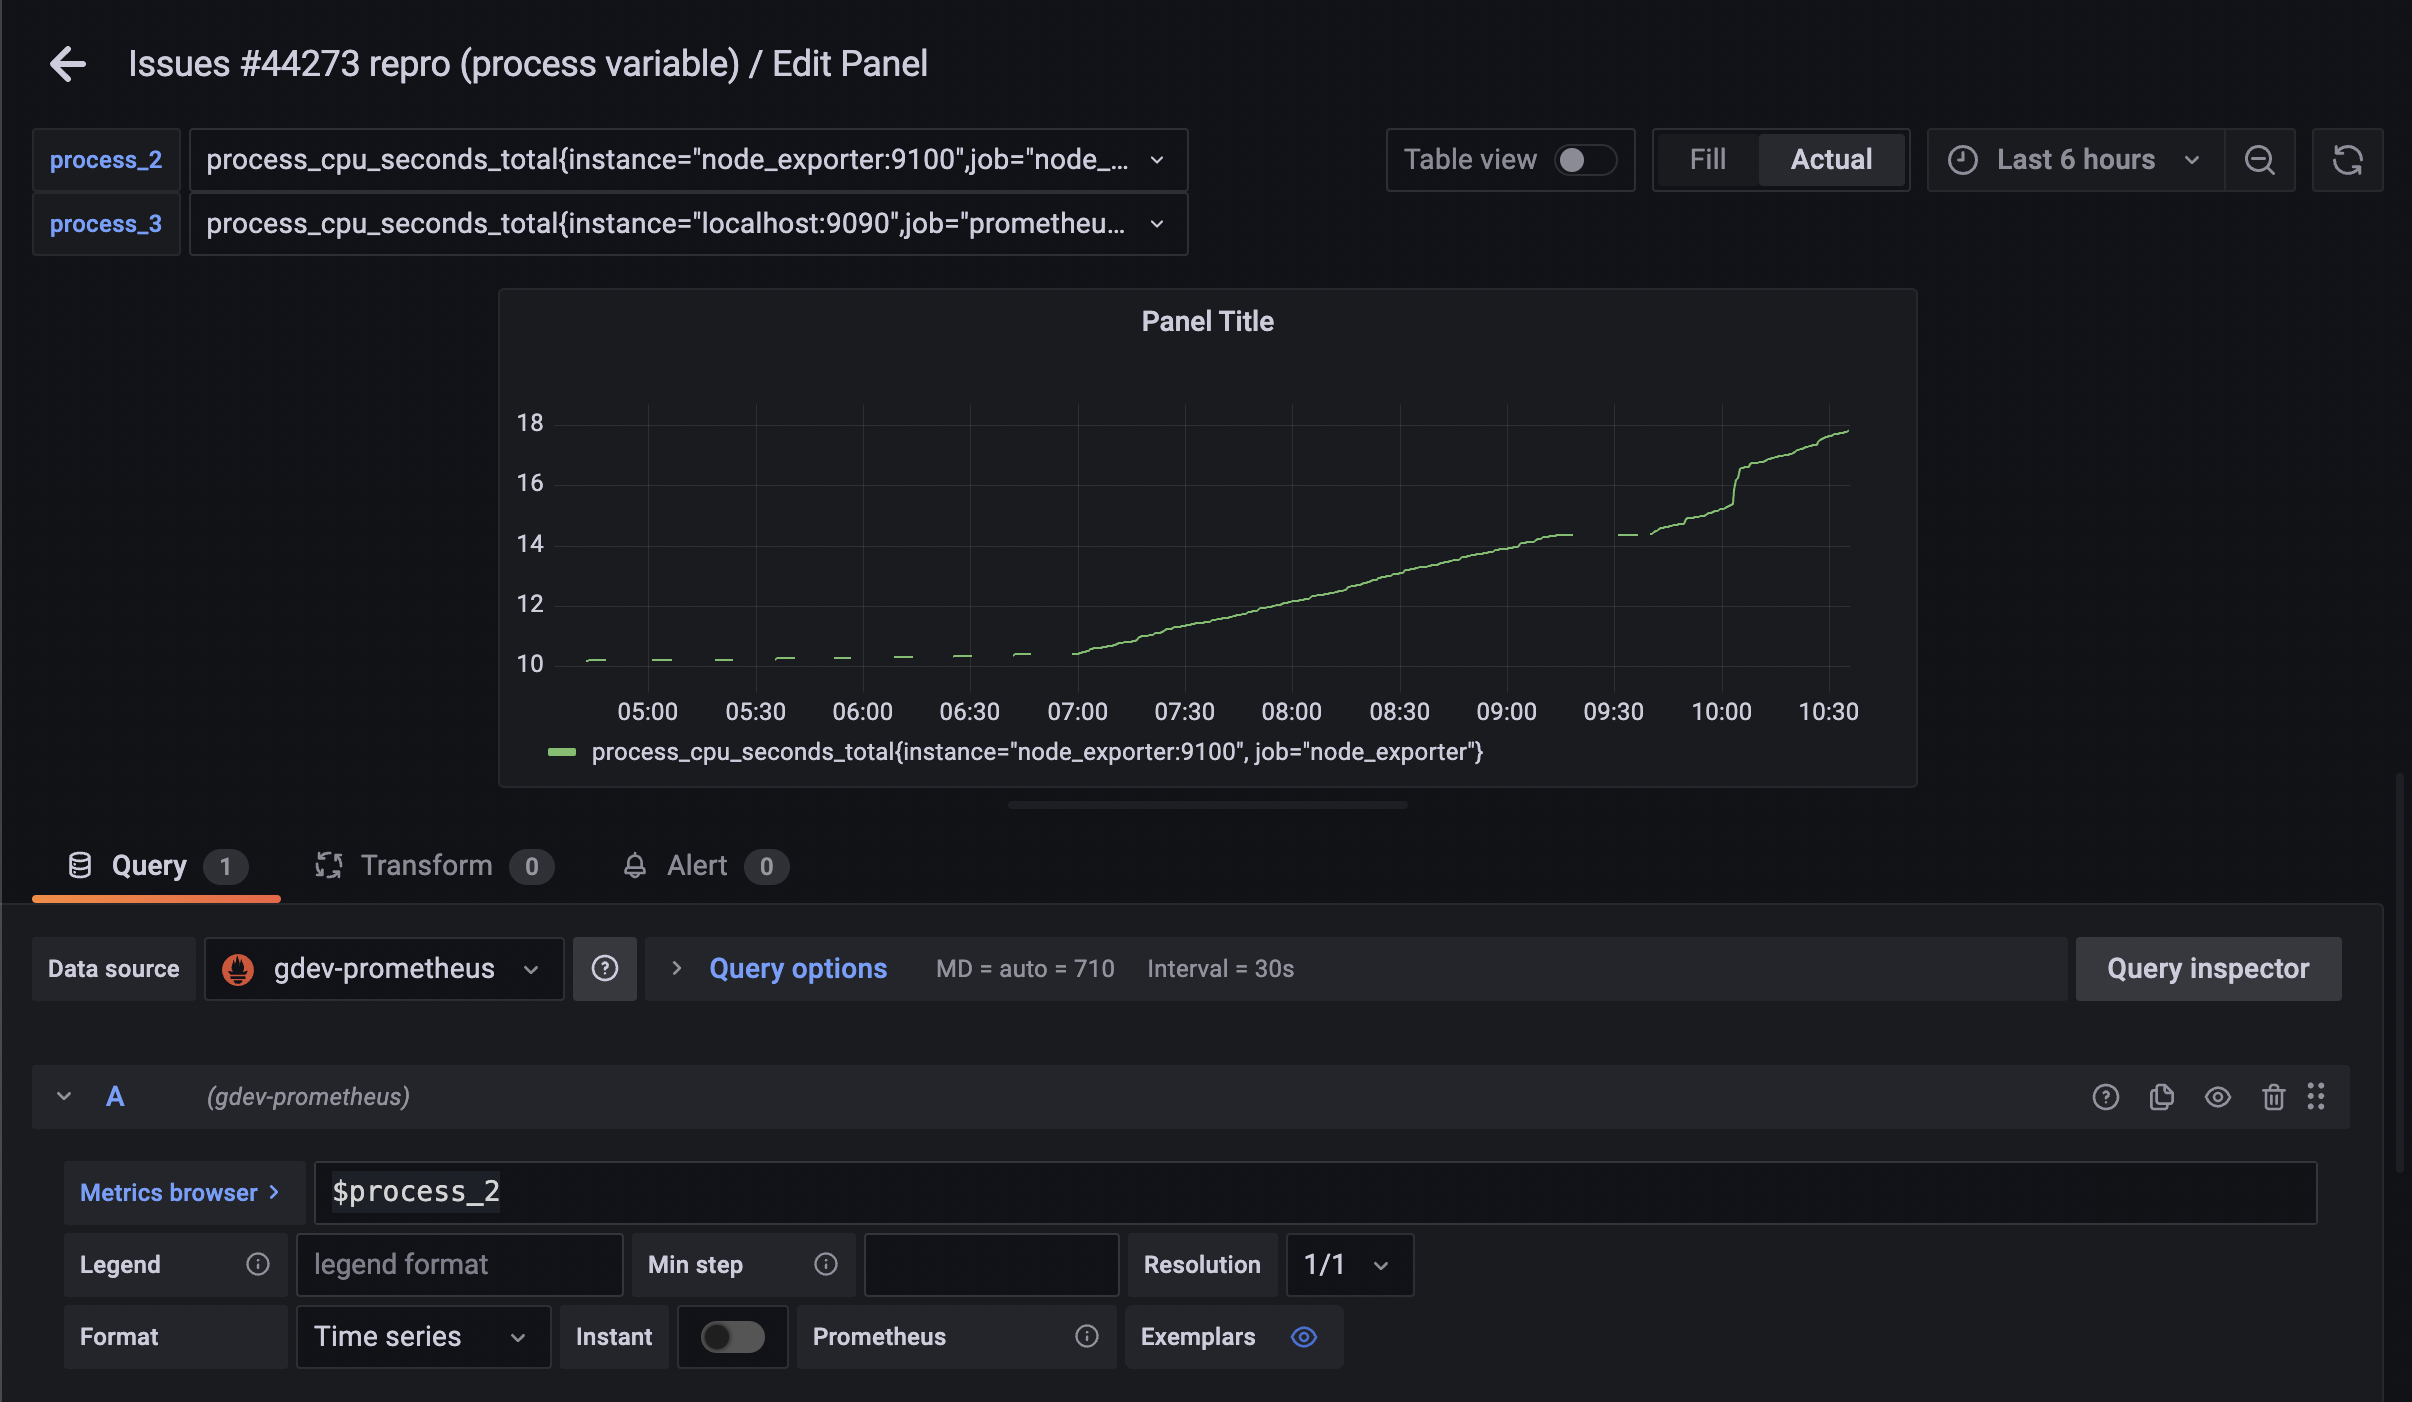Image resolution: width=2412 pixels, height=1402 pixels.
Task: Duplicate query A with copy icon
Action: [x=2161, y=1097]
